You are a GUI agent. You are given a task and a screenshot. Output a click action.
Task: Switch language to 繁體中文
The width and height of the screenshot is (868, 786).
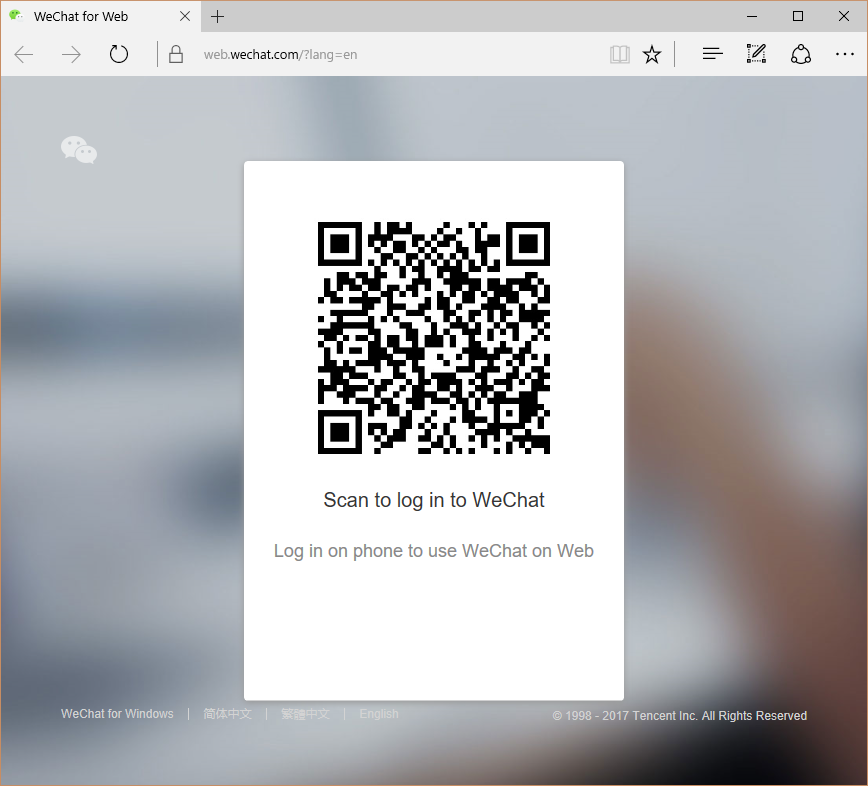click(305, 714)
